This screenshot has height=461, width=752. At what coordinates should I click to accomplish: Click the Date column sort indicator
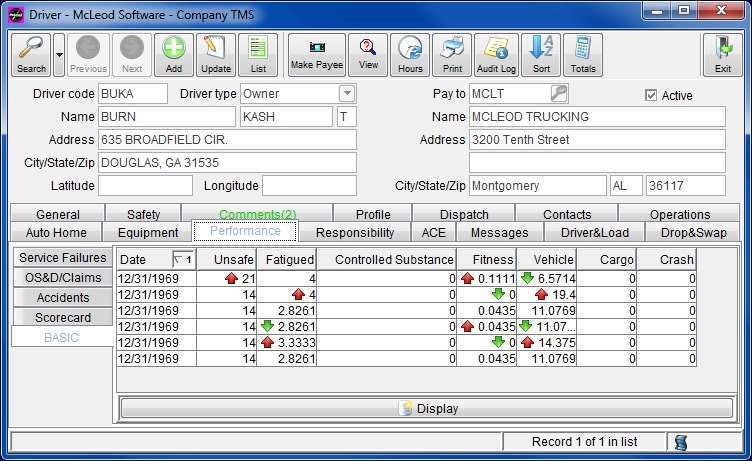183,260
